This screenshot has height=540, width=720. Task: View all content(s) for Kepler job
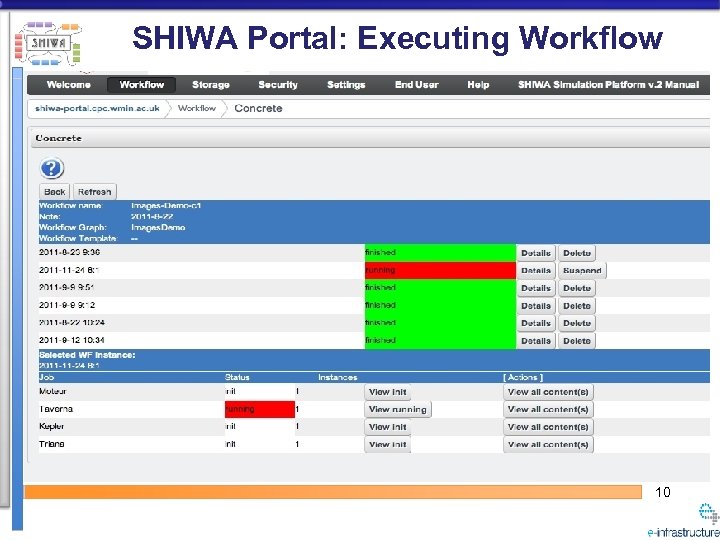(x=548, y=427)
